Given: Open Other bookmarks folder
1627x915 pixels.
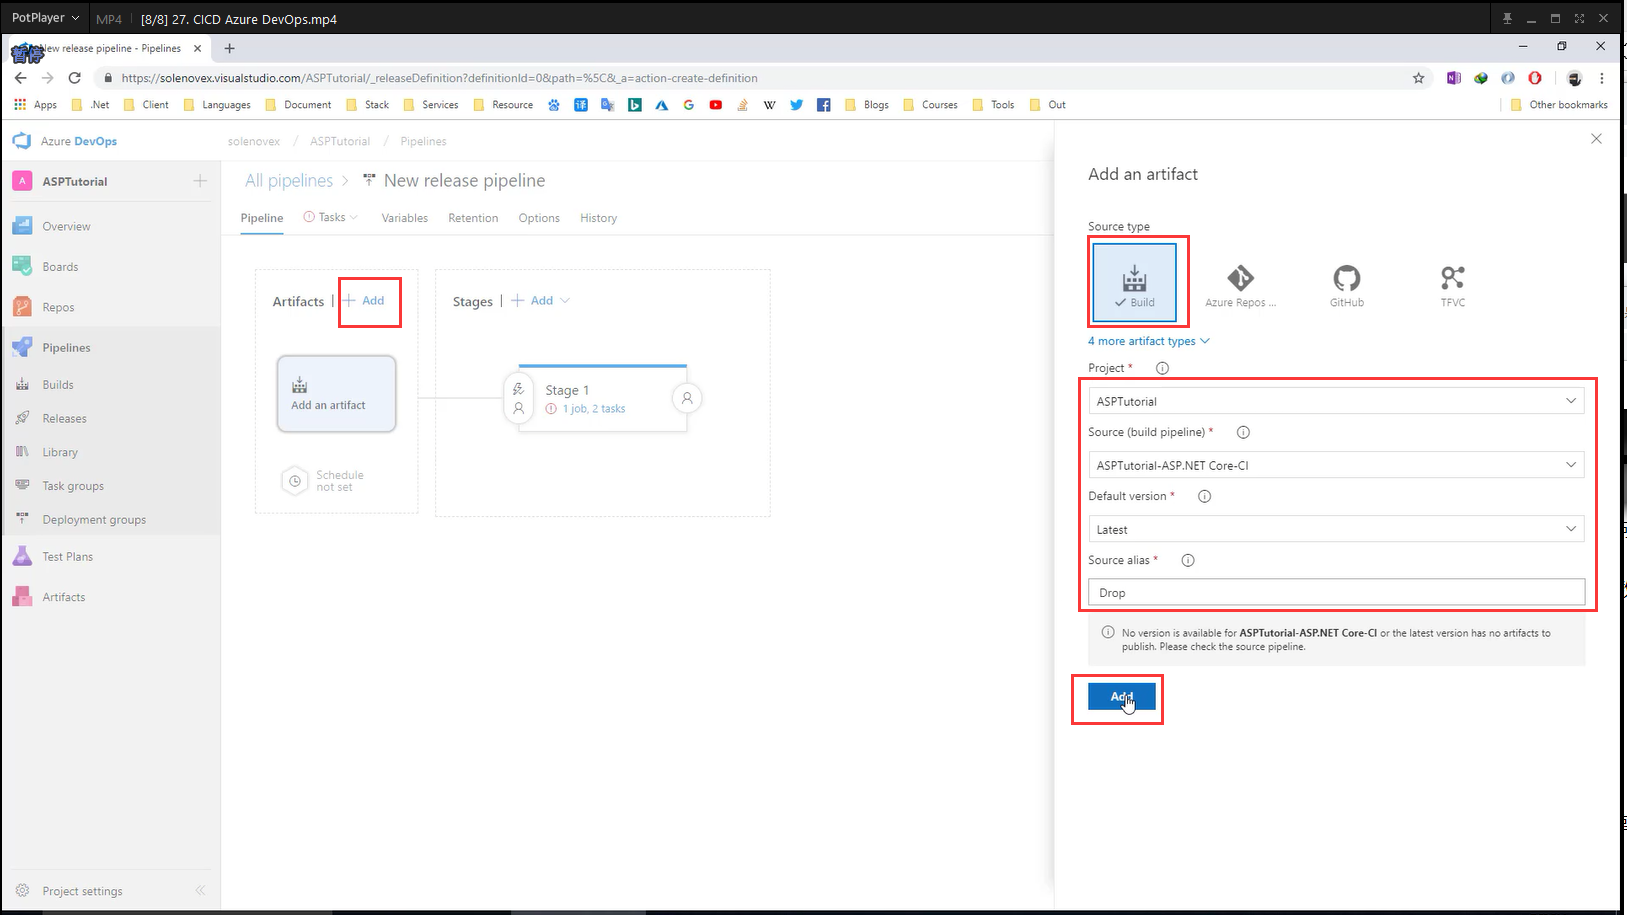Looking at the screenshot, I should tap(1559, 105).
